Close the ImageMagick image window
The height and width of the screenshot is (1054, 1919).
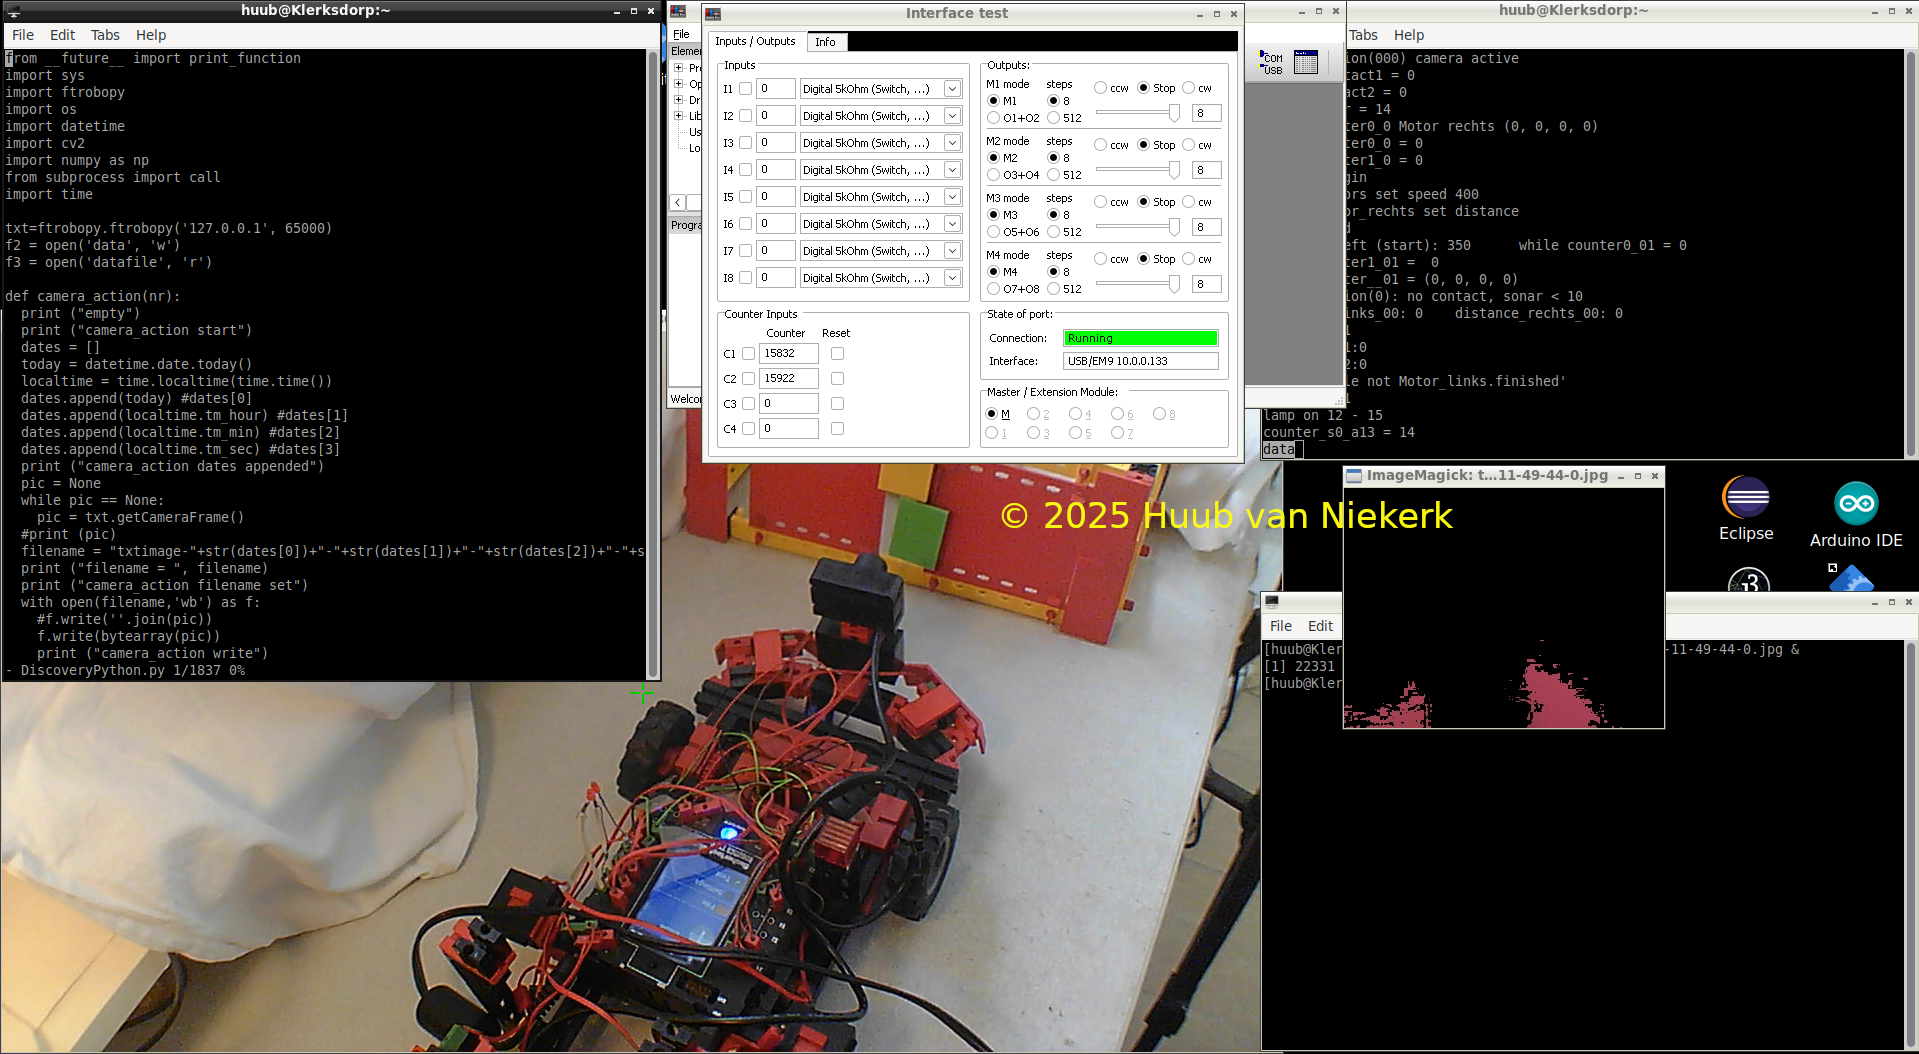pyautogui.click(x=1655, y=476)
